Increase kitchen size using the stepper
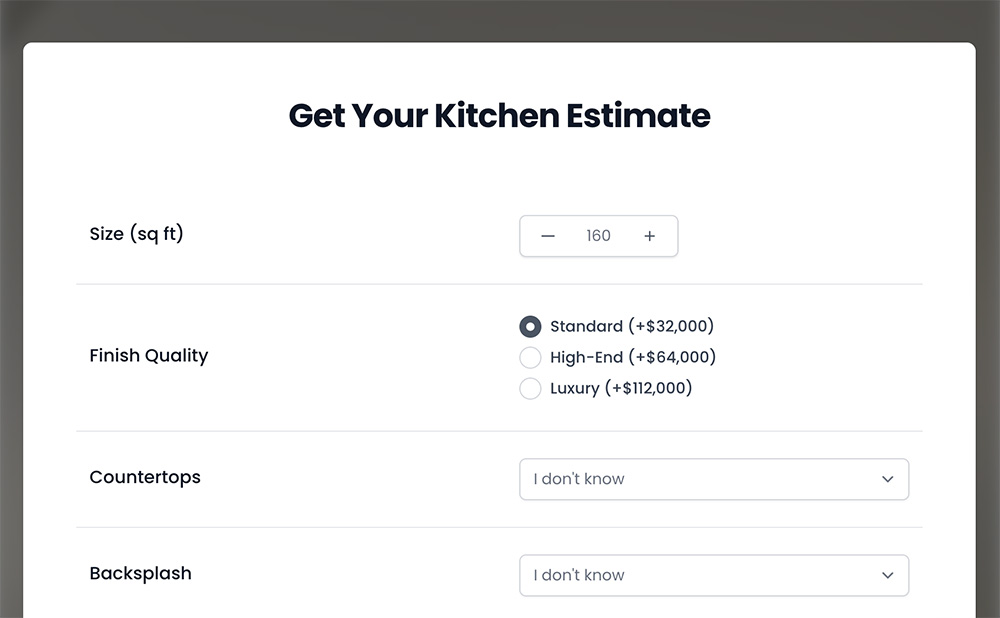The width and height of the screenshot is (1000, 618). point(649,236)
